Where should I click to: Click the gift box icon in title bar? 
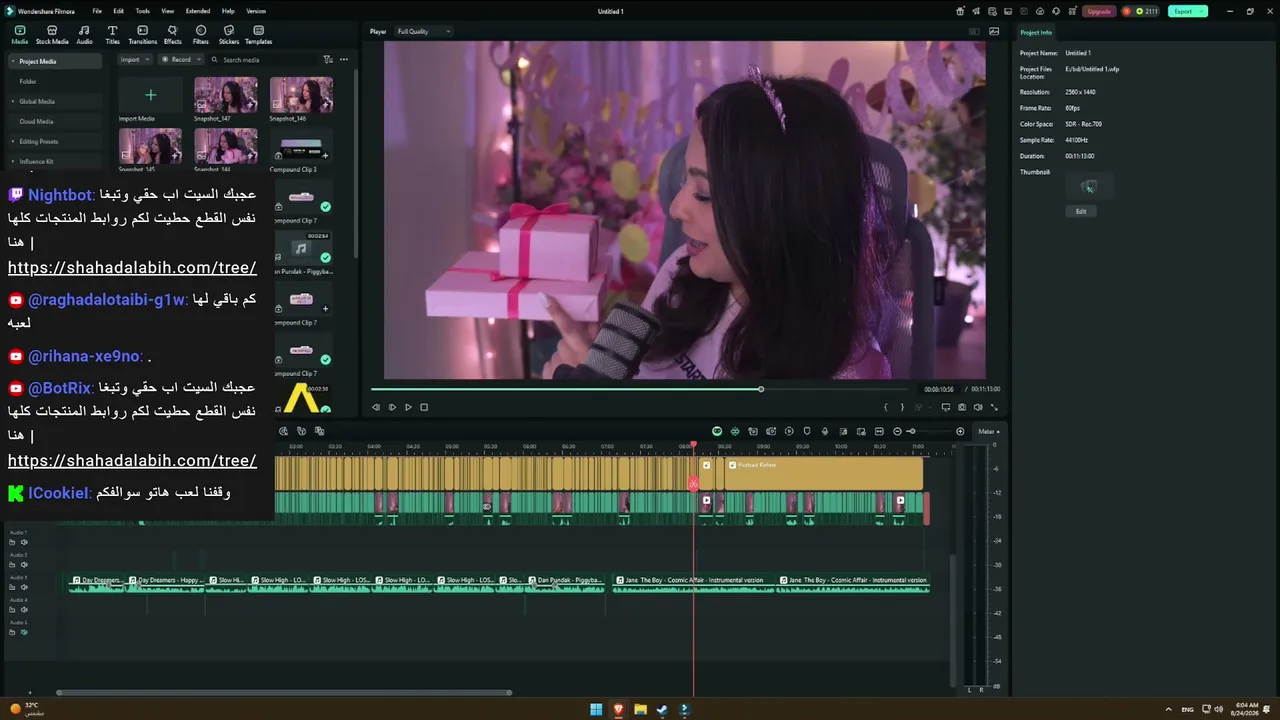[x=961, y=11]
